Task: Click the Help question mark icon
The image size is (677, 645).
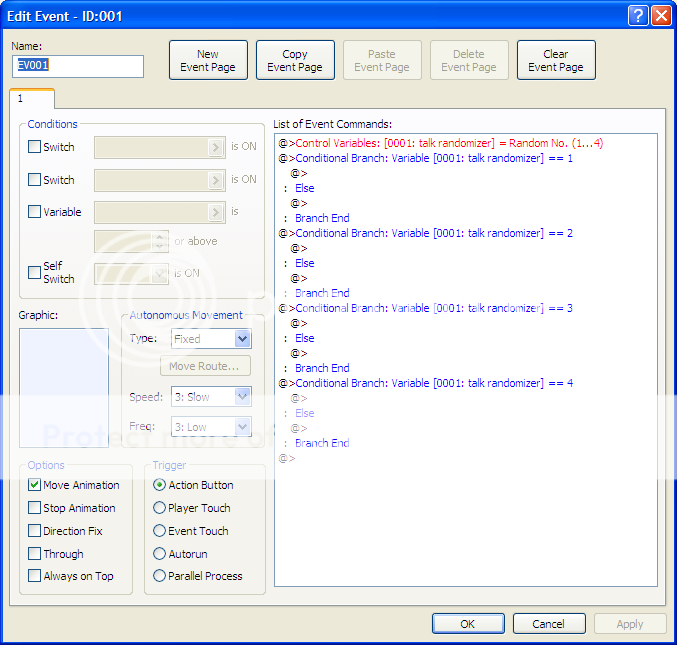Action: click(x=638, y=15)
